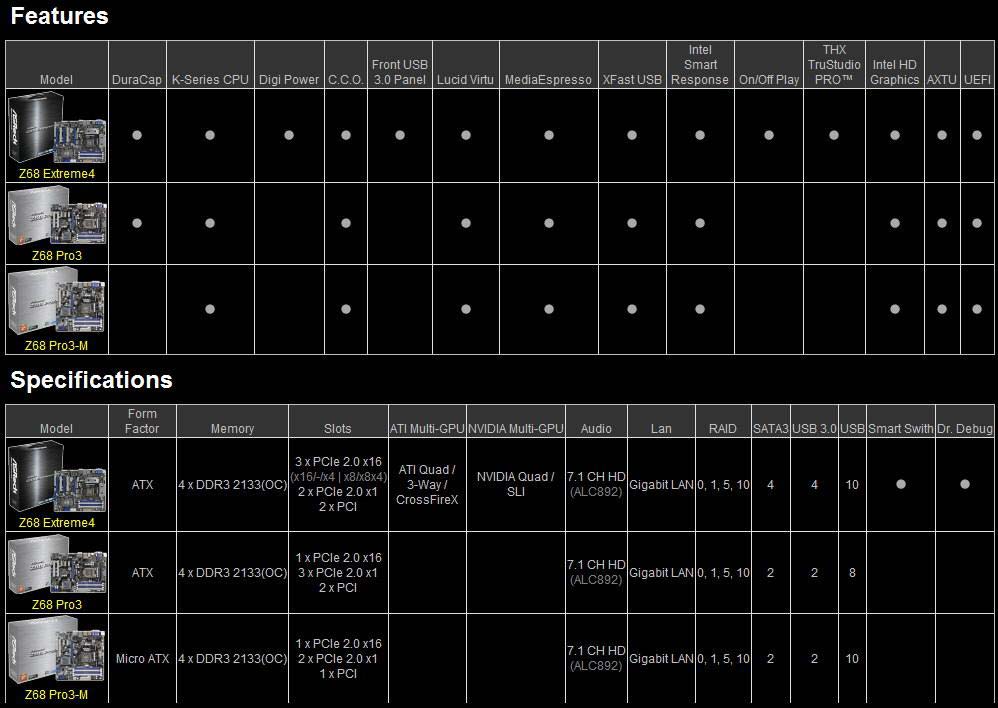Open the Z68 Pro3-M product image under Features
Viewport: 998px width, 708px height.
[56, 303]
